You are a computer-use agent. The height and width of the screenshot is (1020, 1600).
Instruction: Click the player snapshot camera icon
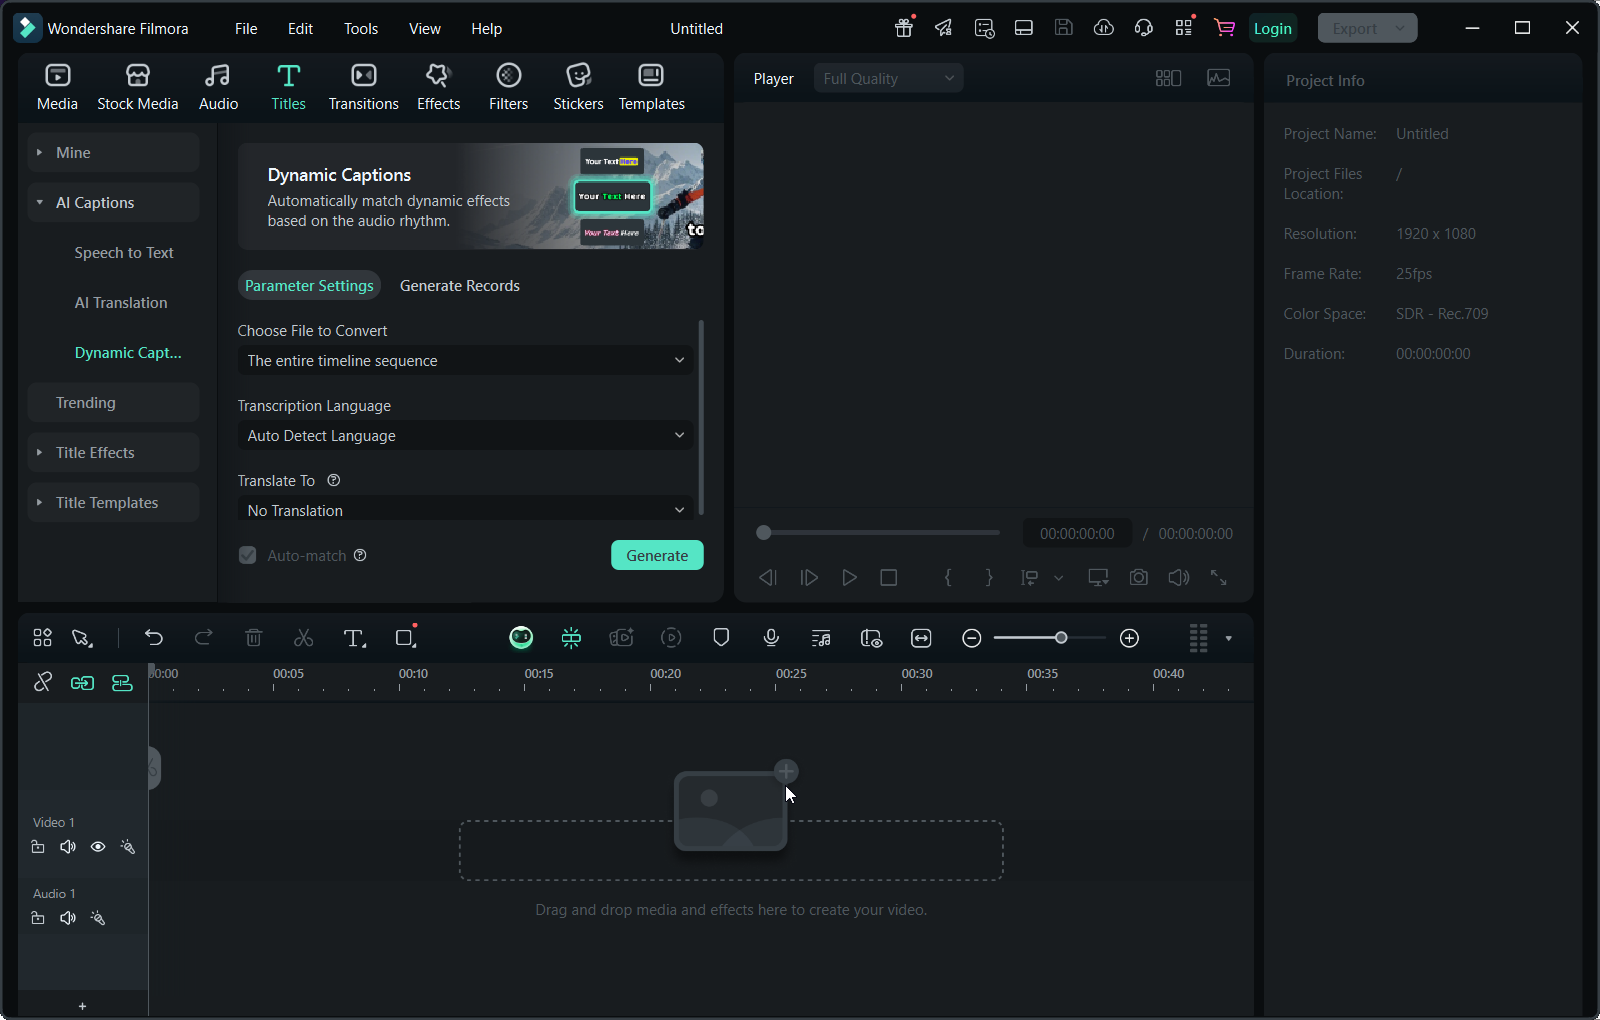tap(1138, 578)
